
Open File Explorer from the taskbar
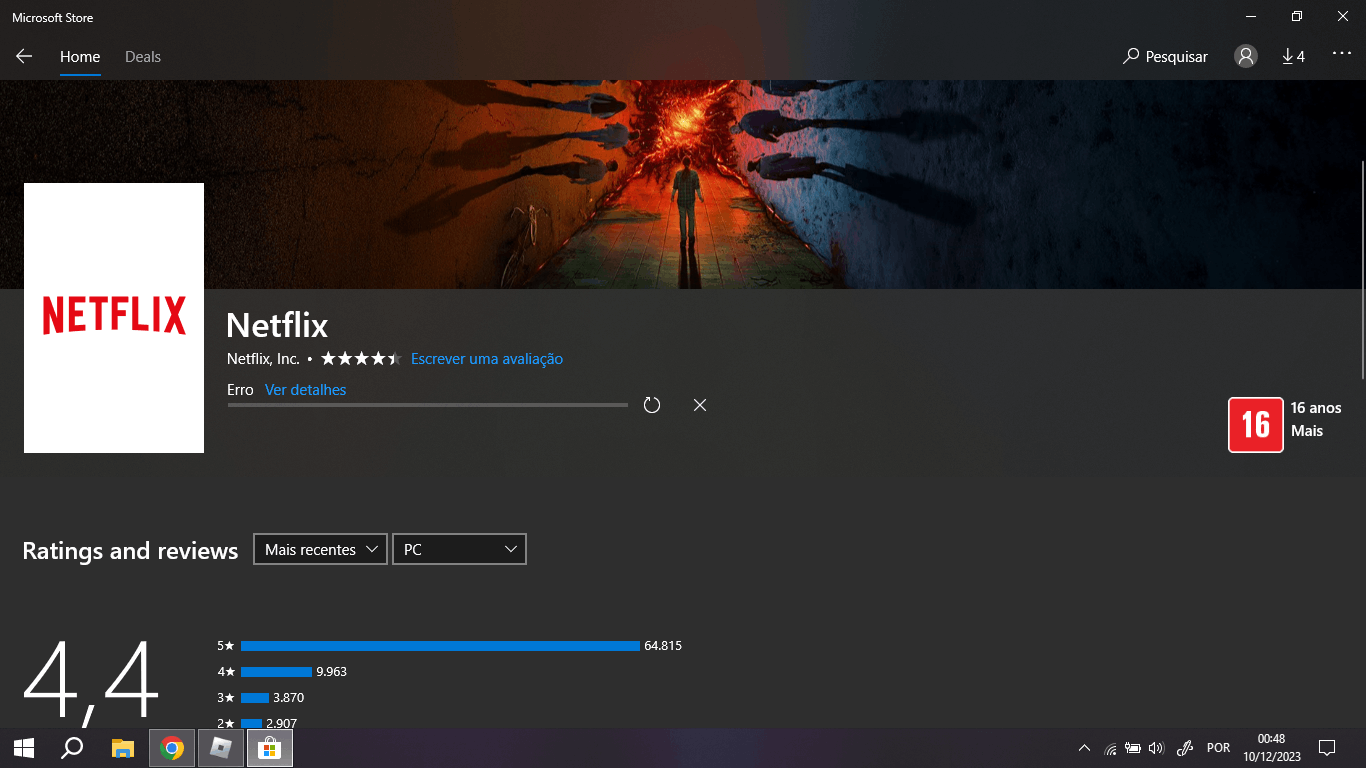click(x=123, y=748)
